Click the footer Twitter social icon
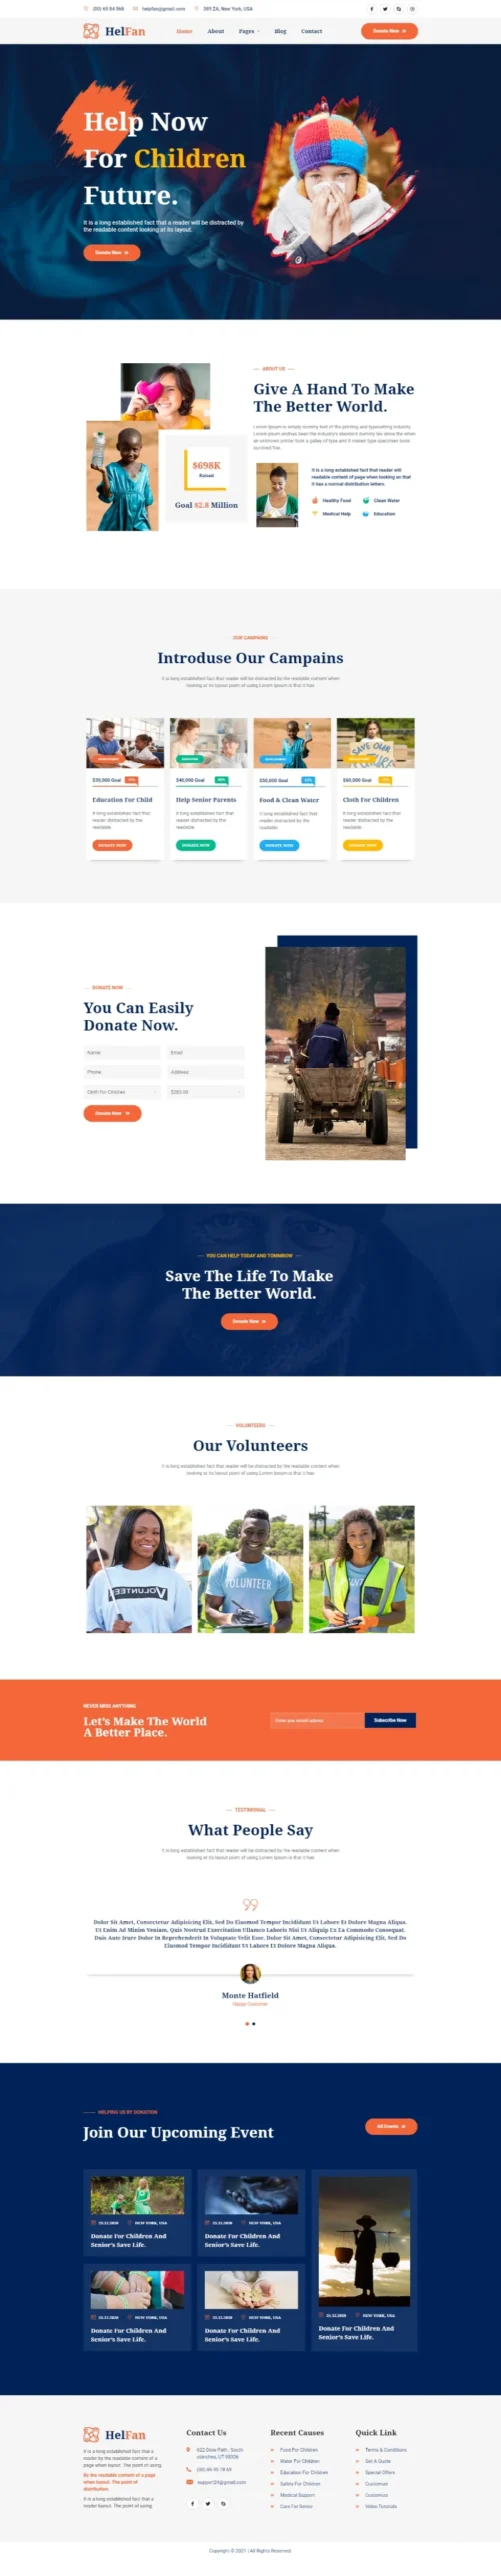The height and width of the screenshot is (2560, 501). pos(208,2503)
